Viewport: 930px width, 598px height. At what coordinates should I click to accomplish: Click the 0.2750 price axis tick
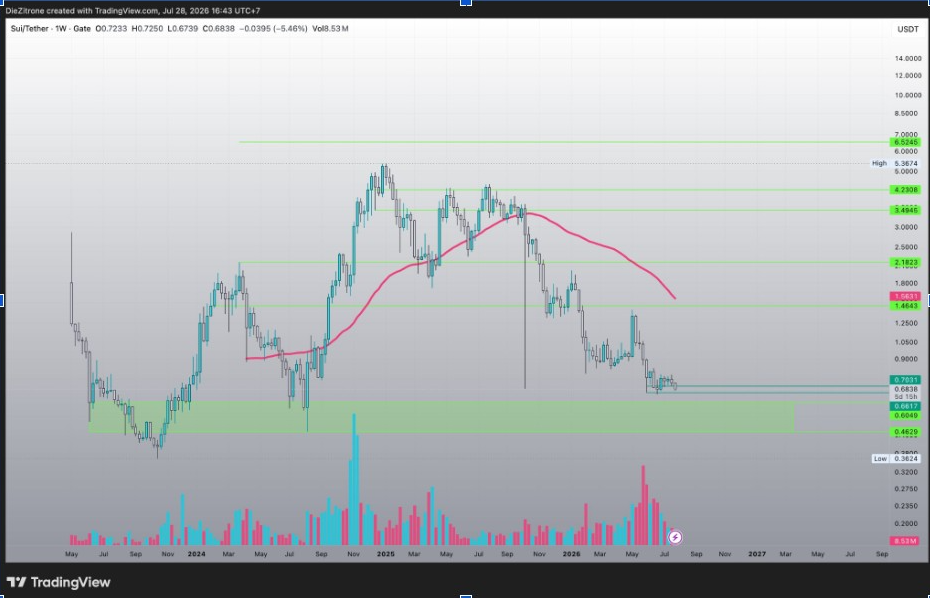(x=907, y=489)
